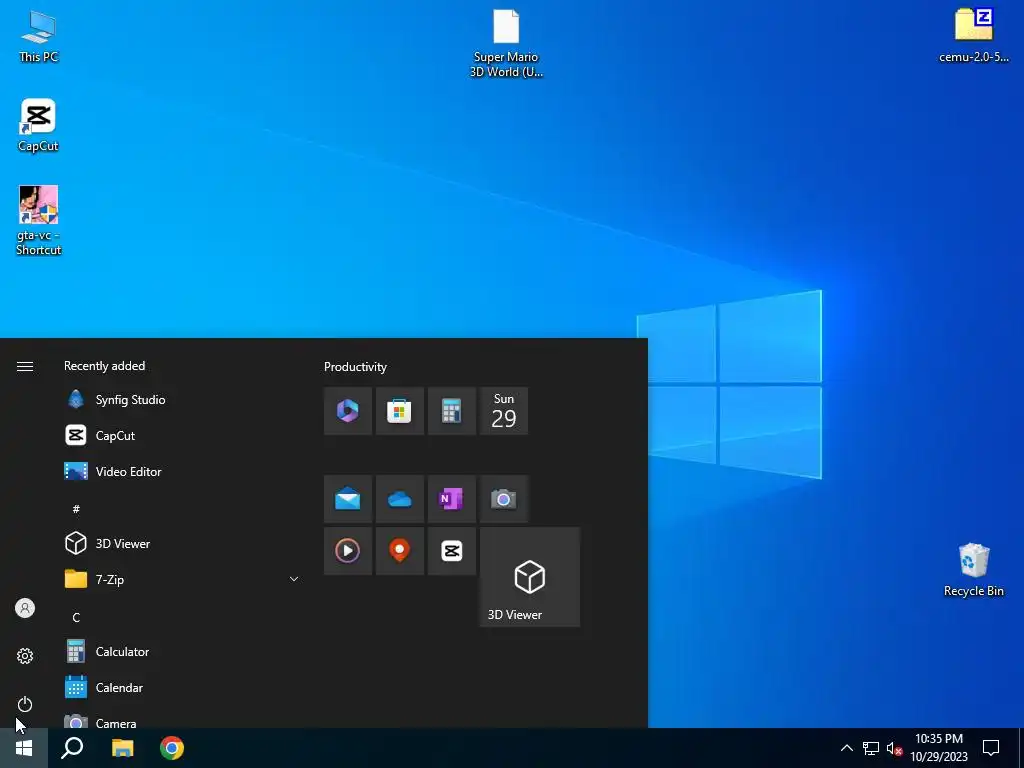Open the Maps location pin tile
Image resolution: width=1024 pixels, height=768 pixels.
point(400,551)
